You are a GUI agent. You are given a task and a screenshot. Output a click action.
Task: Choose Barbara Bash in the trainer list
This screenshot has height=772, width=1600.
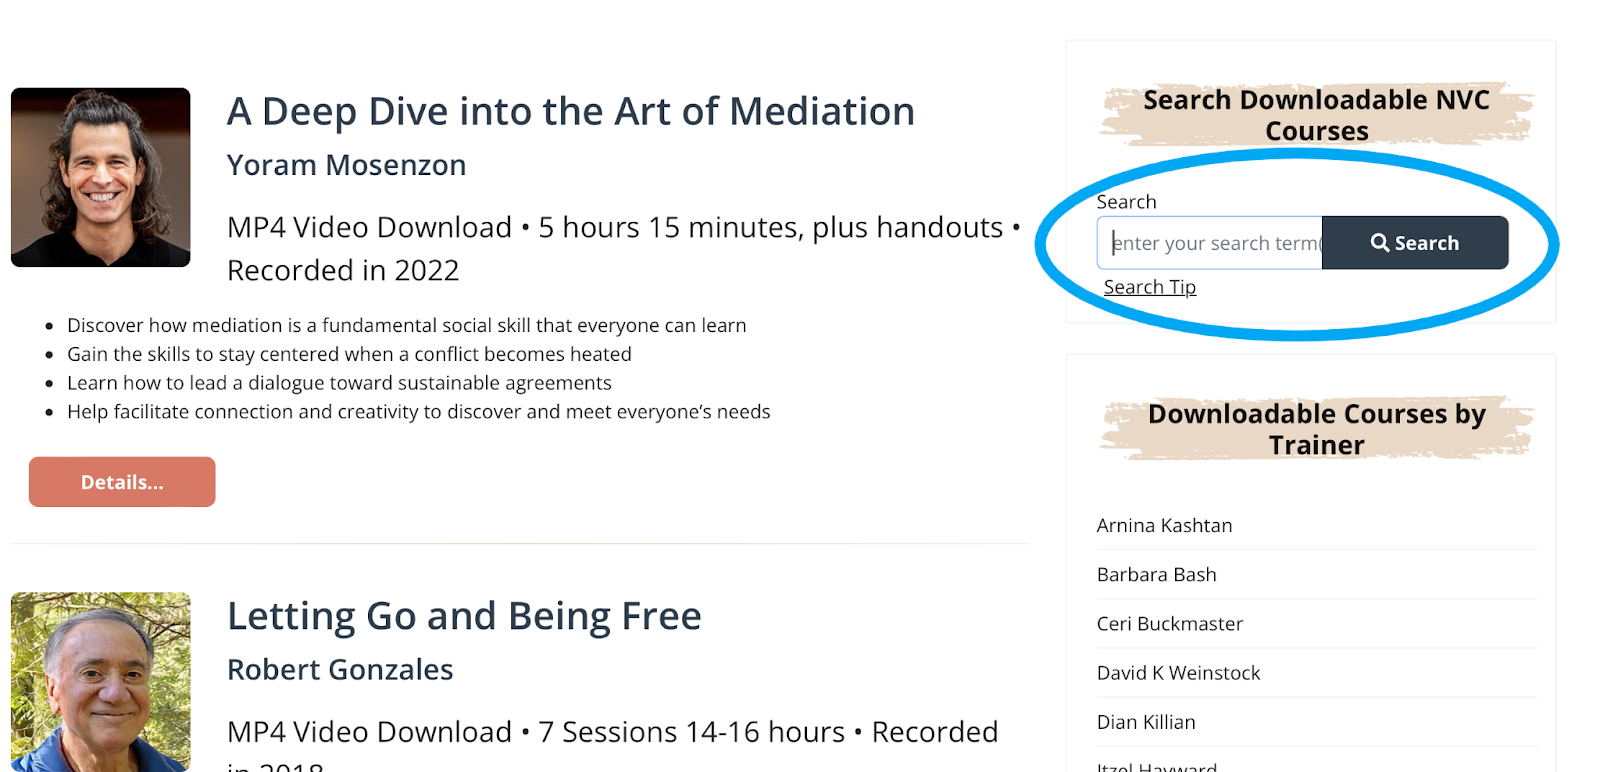click(x=1157, y=574)
